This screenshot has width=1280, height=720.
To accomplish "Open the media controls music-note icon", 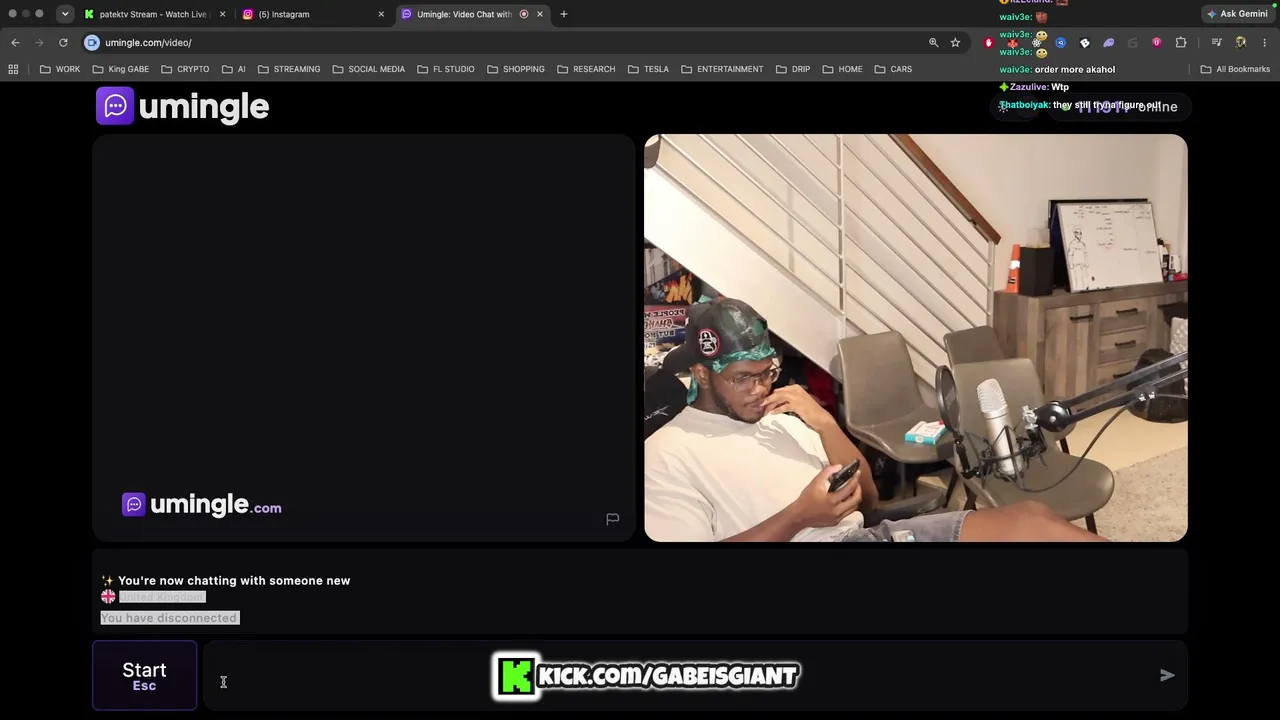I will click(1216, 42).
